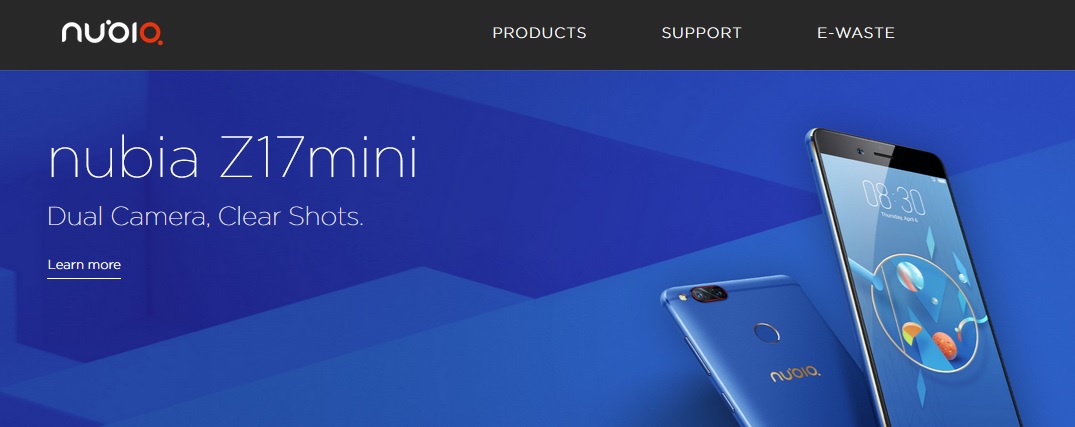
Task: Open the PRODUCTS menu
Action: tap(539, 33)
